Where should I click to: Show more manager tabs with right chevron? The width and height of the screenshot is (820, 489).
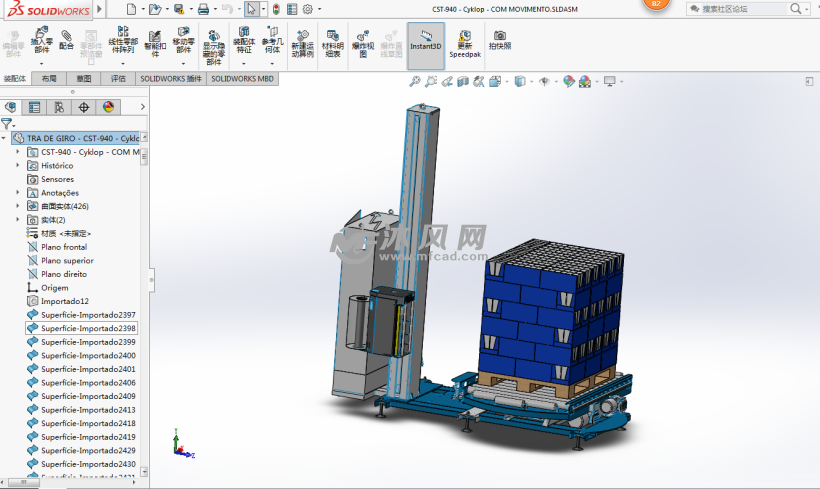143,107
